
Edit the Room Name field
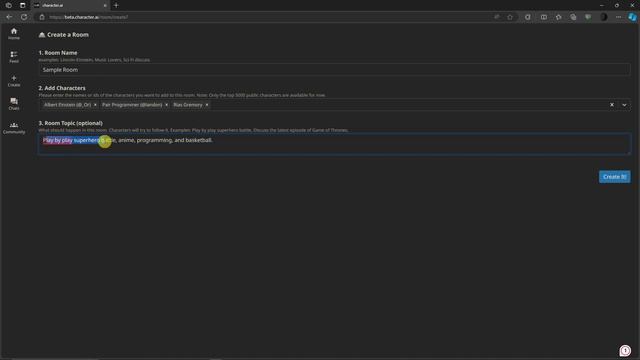[334, 70]
